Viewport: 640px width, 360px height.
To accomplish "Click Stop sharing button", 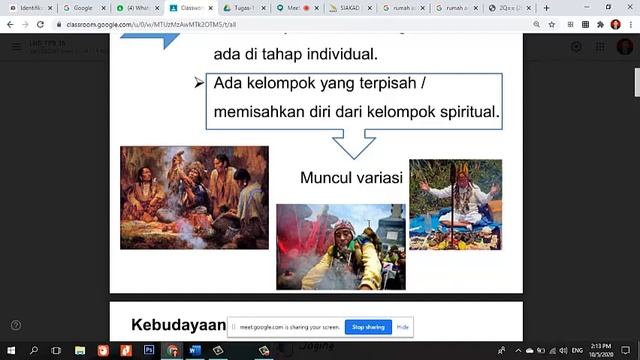I will coord(368,327).
